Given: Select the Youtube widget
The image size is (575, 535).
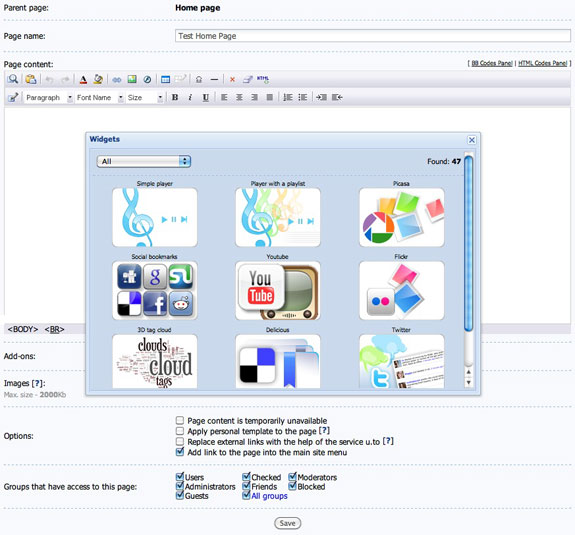Looking at the screenshot, I should (x=278, y=290).
